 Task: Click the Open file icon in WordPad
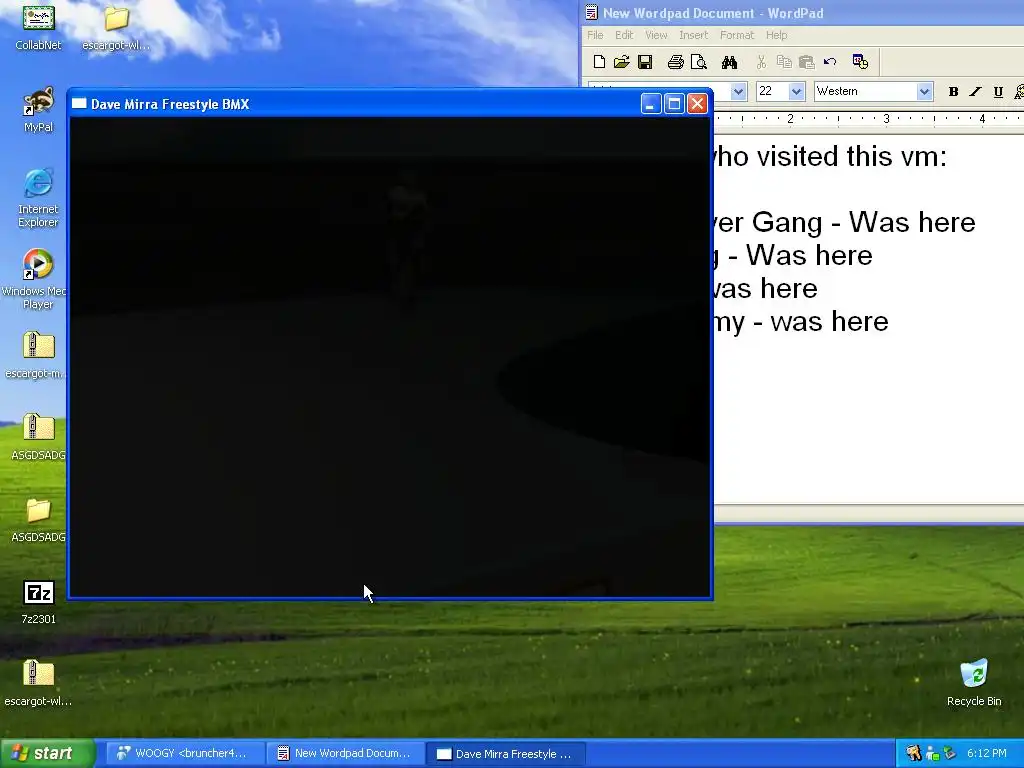[622, 62]
